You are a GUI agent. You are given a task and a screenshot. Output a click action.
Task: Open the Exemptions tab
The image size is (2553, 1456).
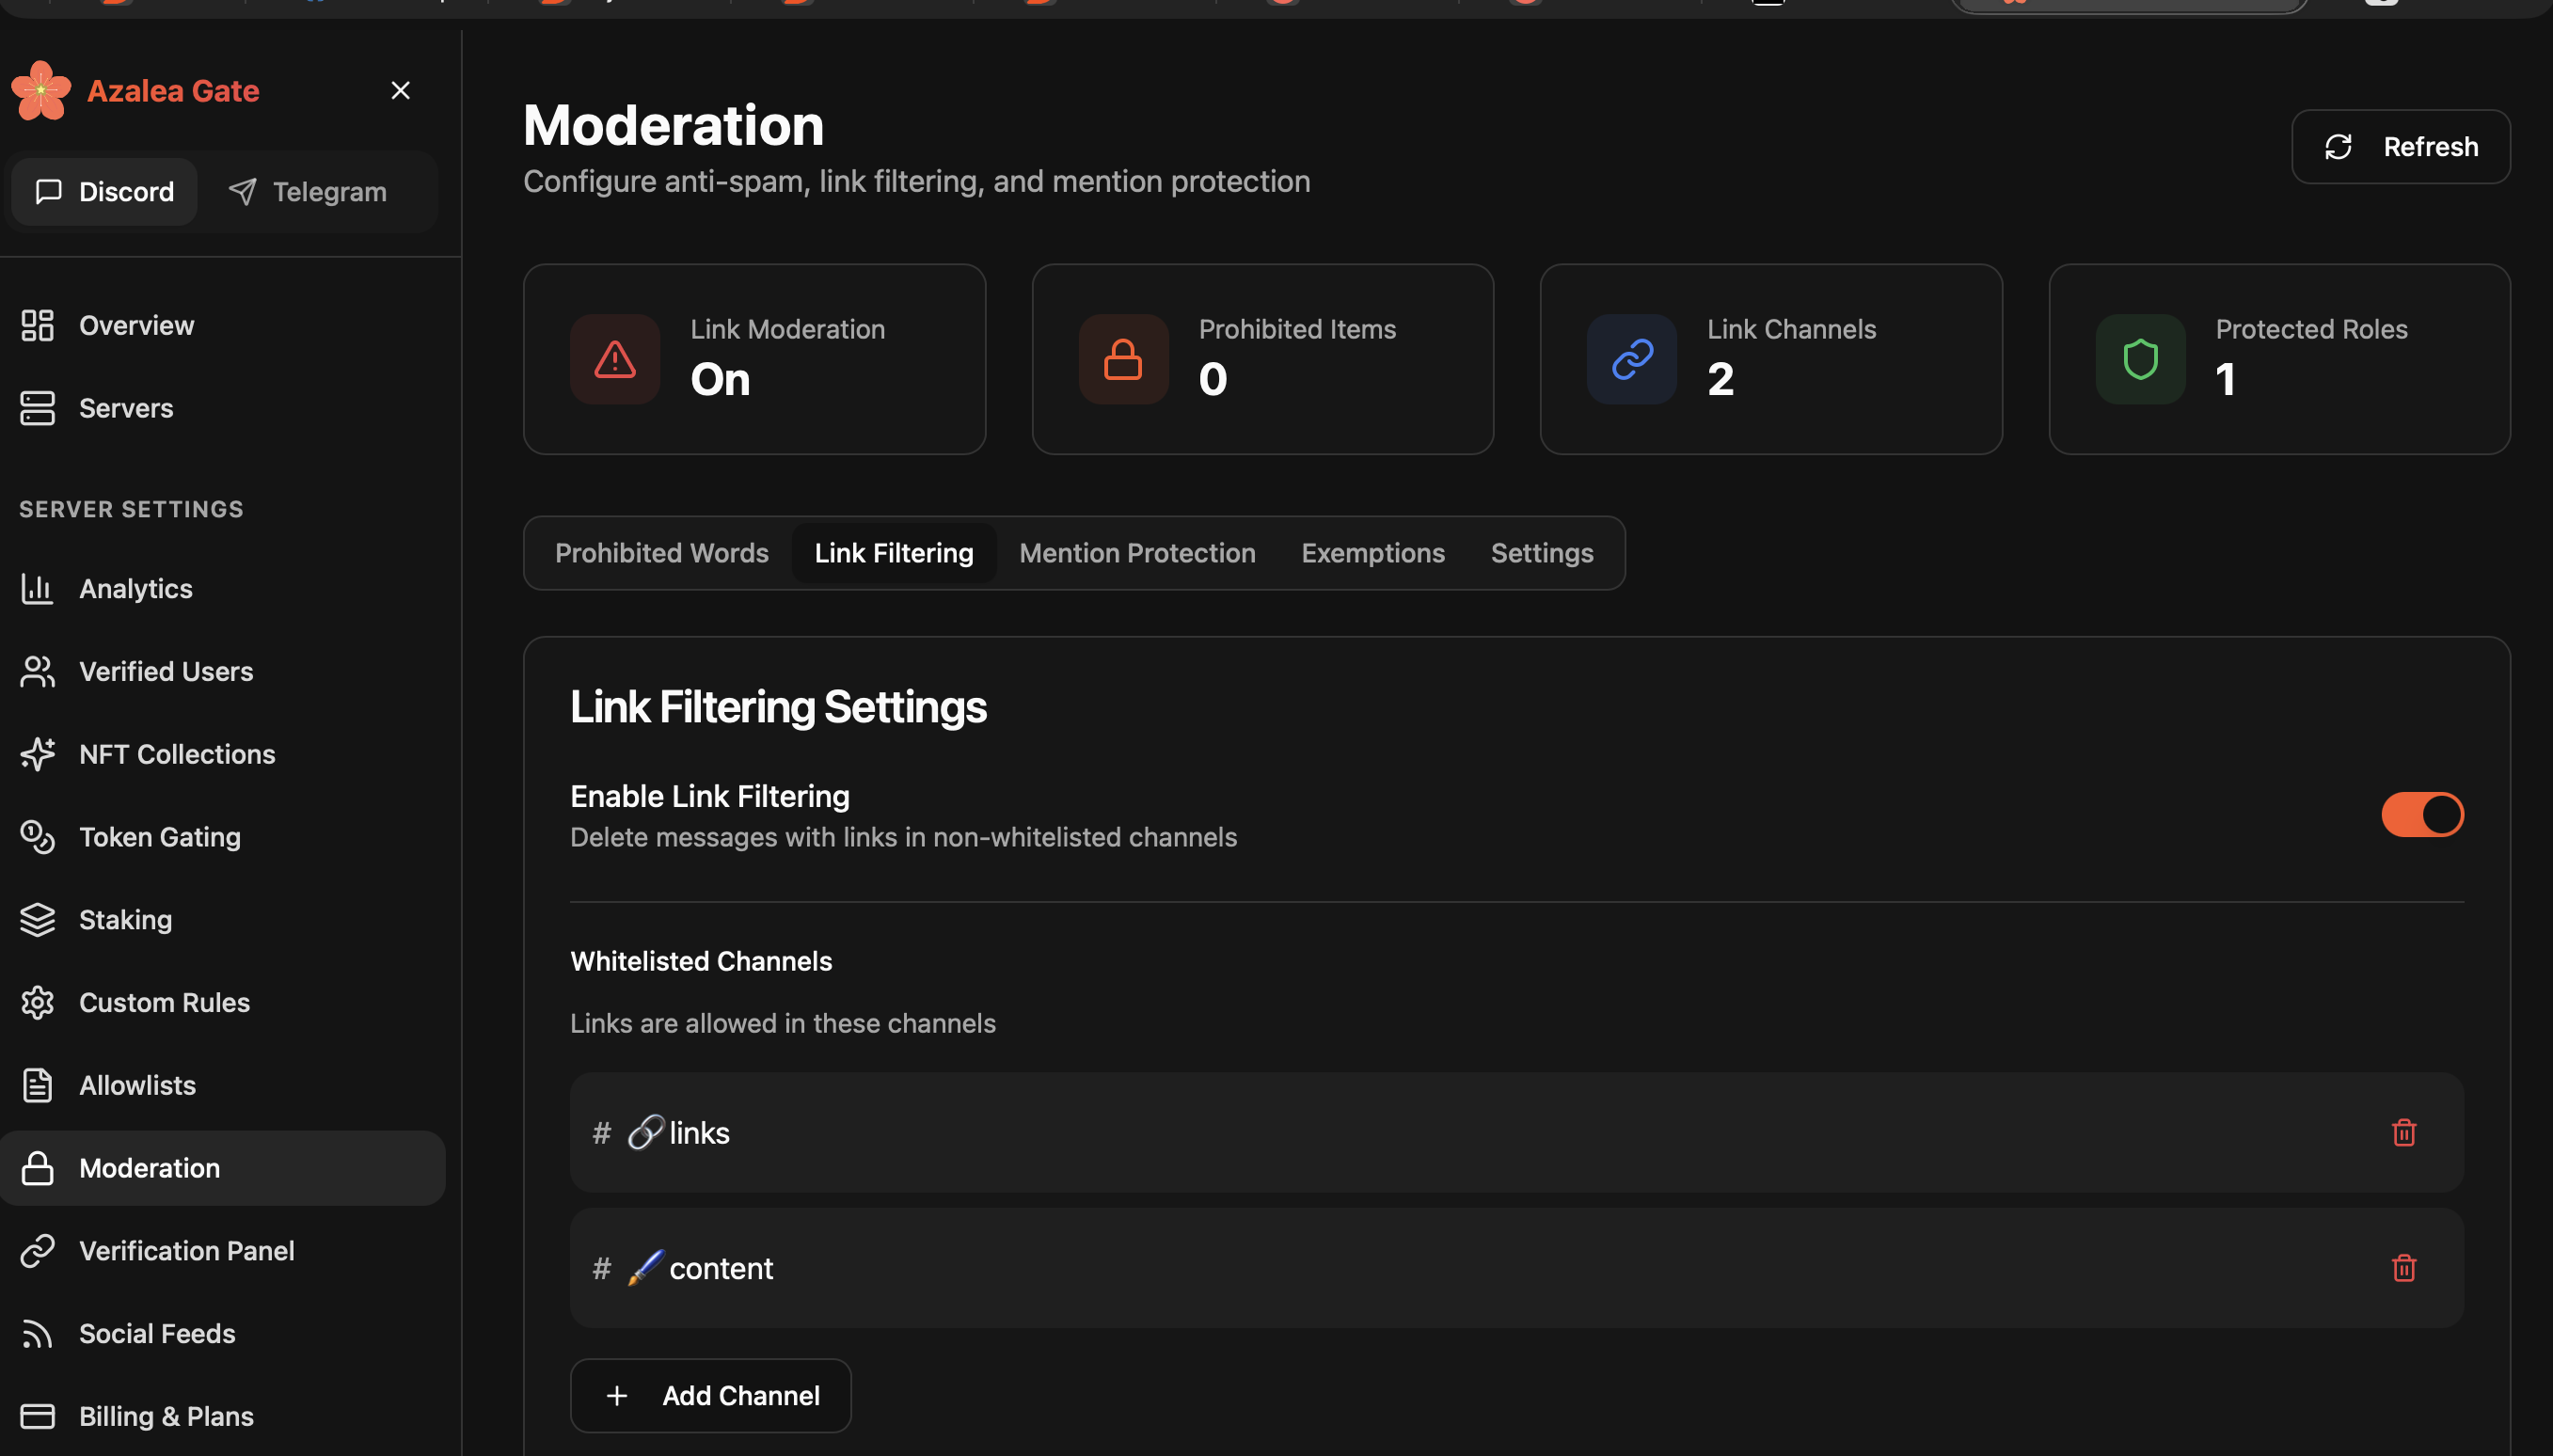coord(1372,553)
